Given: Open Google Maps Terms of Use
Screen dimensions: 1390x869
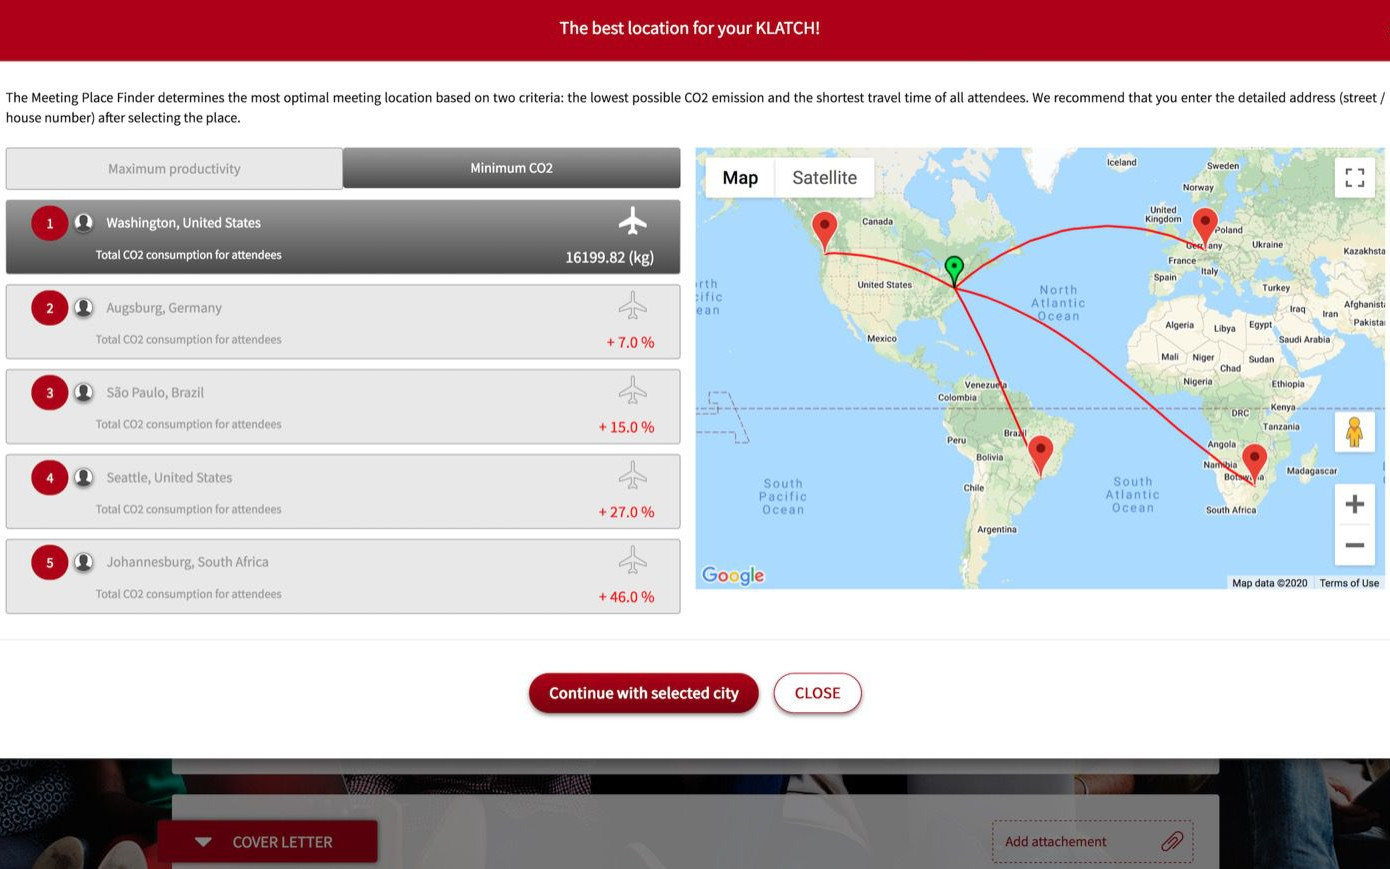Looking at the screenshot, I should pyautogui.click(x=1348, y=583).
